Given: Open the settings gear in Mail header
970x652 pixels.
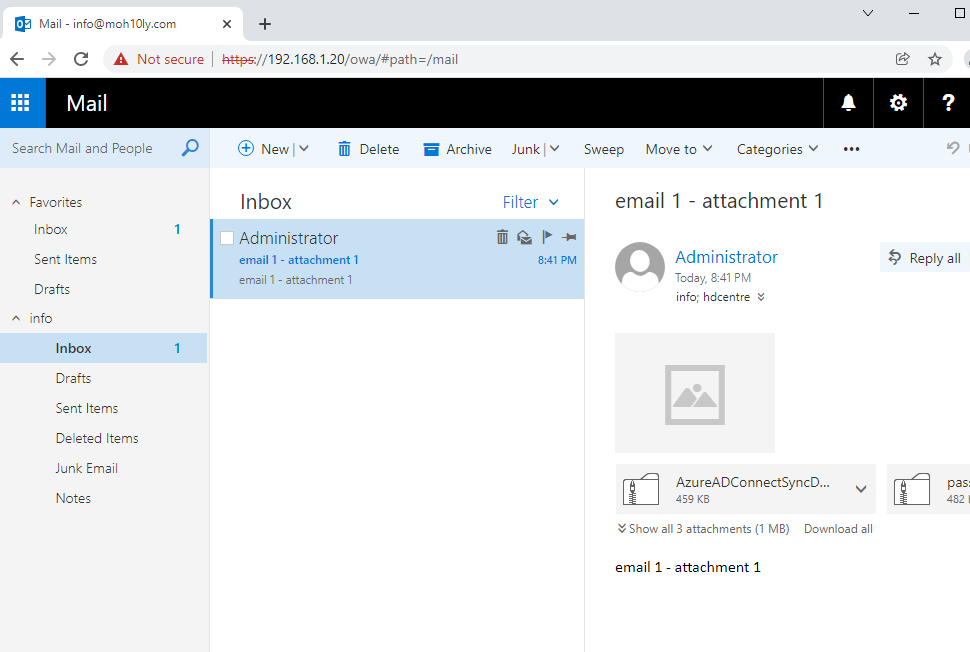Looking at the screenshot, I should pyautogui.click(x=898, y=103).
